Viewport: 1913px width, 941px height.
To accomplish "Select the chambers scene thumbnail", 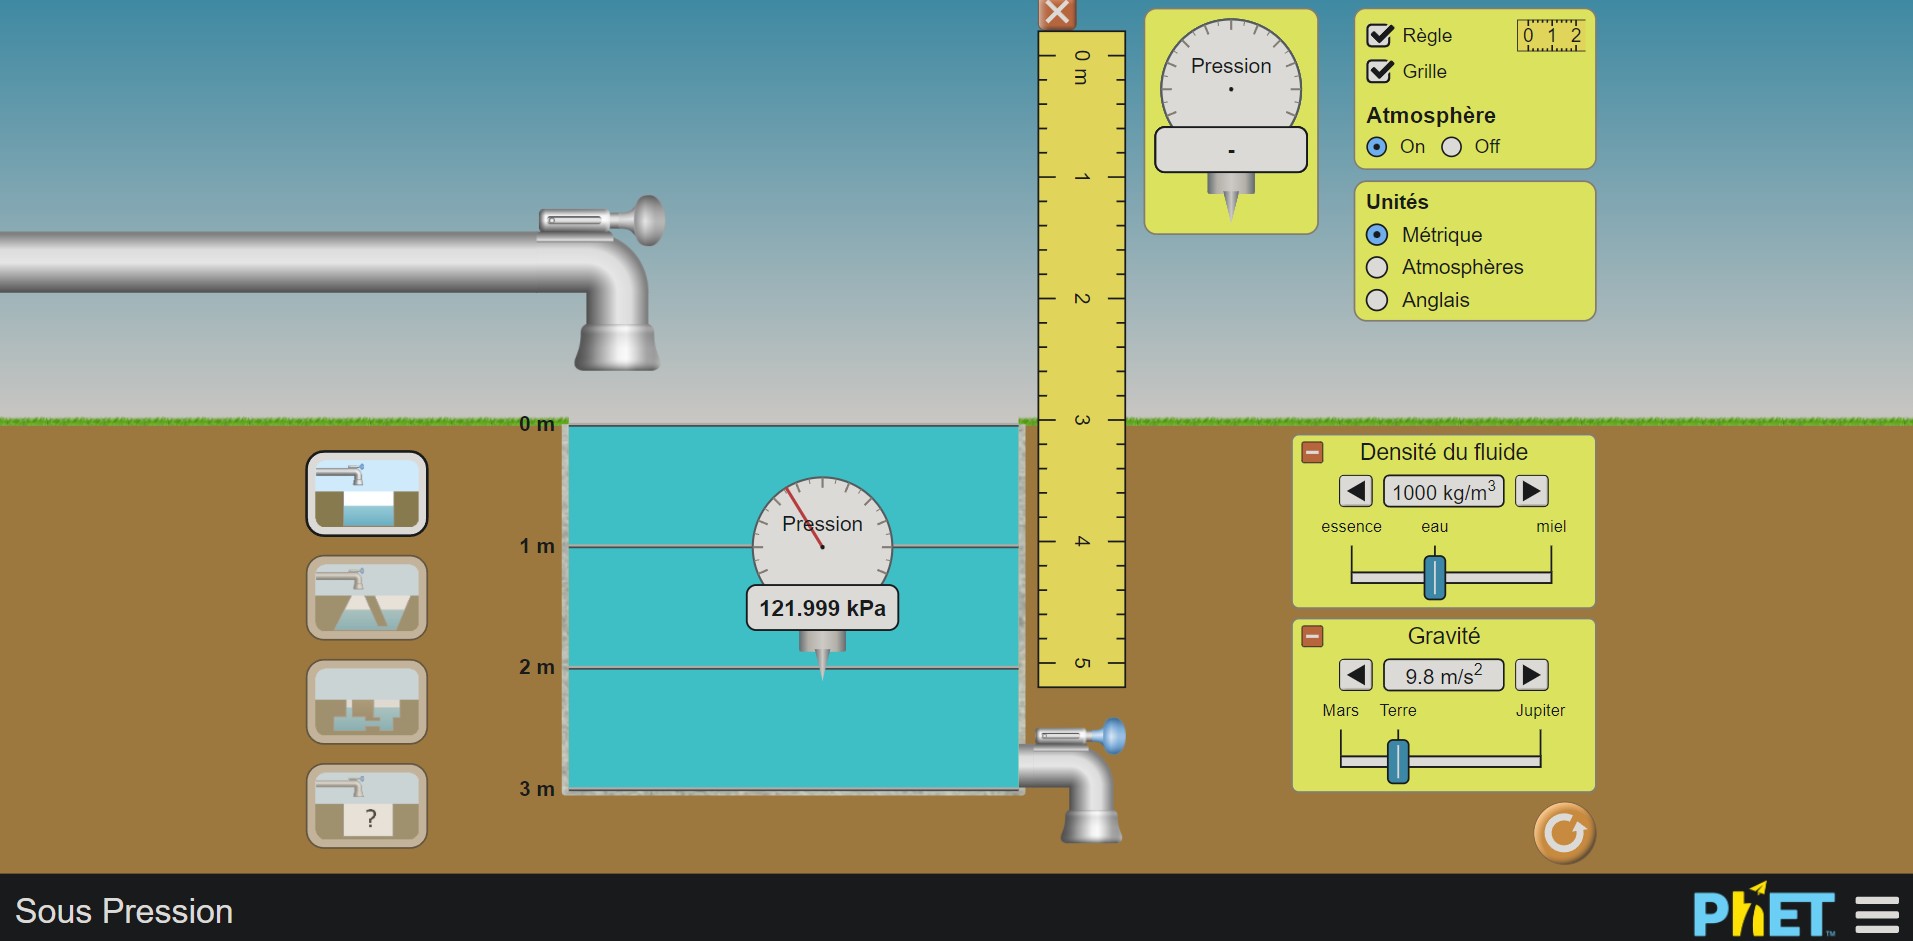I will (366, 702).
